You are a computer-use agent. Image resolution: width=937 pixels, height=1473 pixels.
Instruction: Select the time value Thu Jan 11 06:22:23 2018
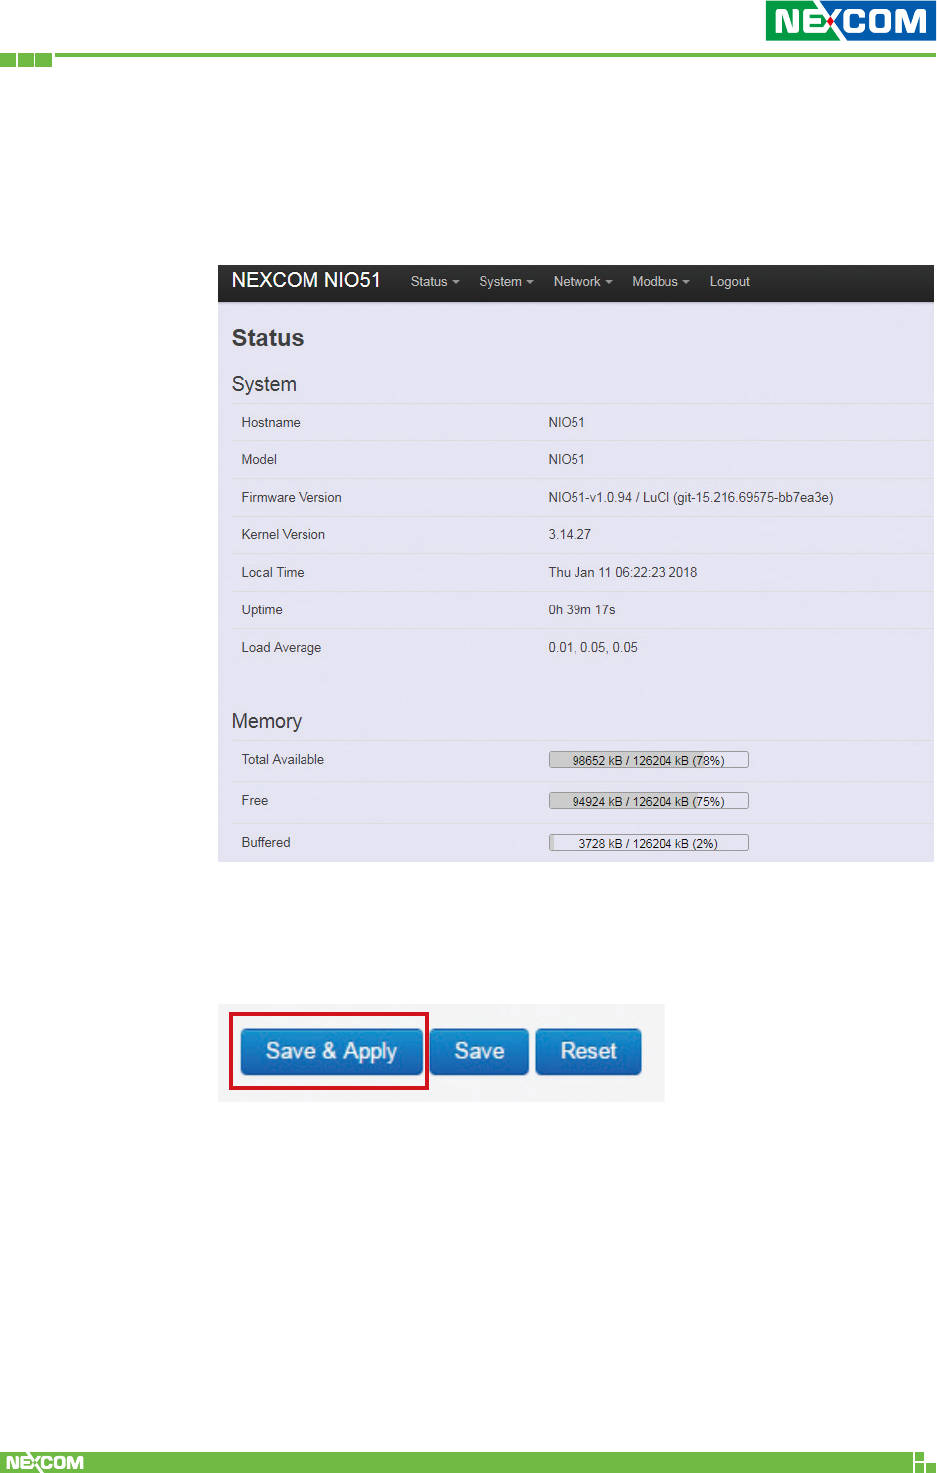click(x=623, y=573)
